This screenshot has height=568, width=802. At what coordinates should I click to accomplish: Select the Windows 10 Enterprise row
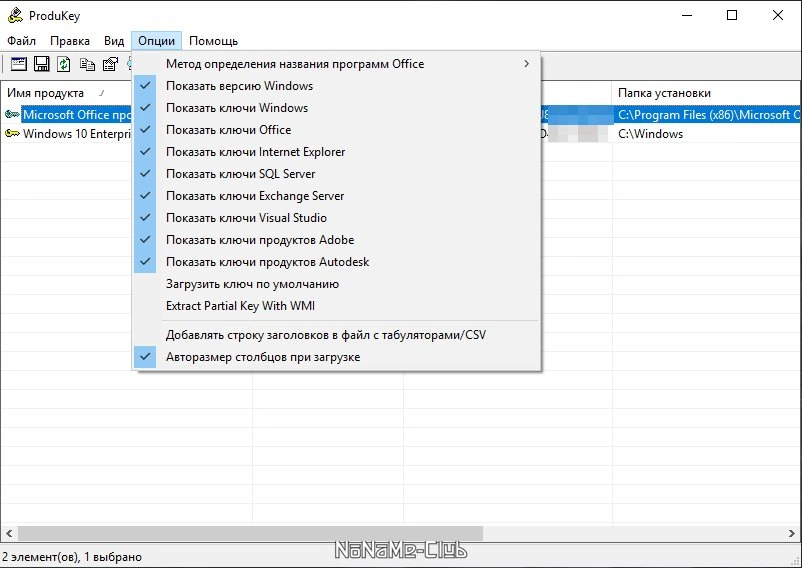click(x=77, y=134)
